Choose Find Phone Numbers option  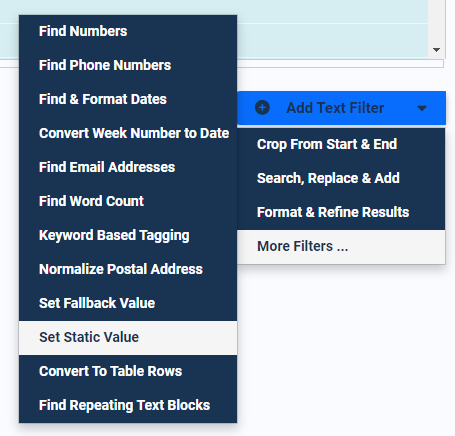(x=128, y=65)
